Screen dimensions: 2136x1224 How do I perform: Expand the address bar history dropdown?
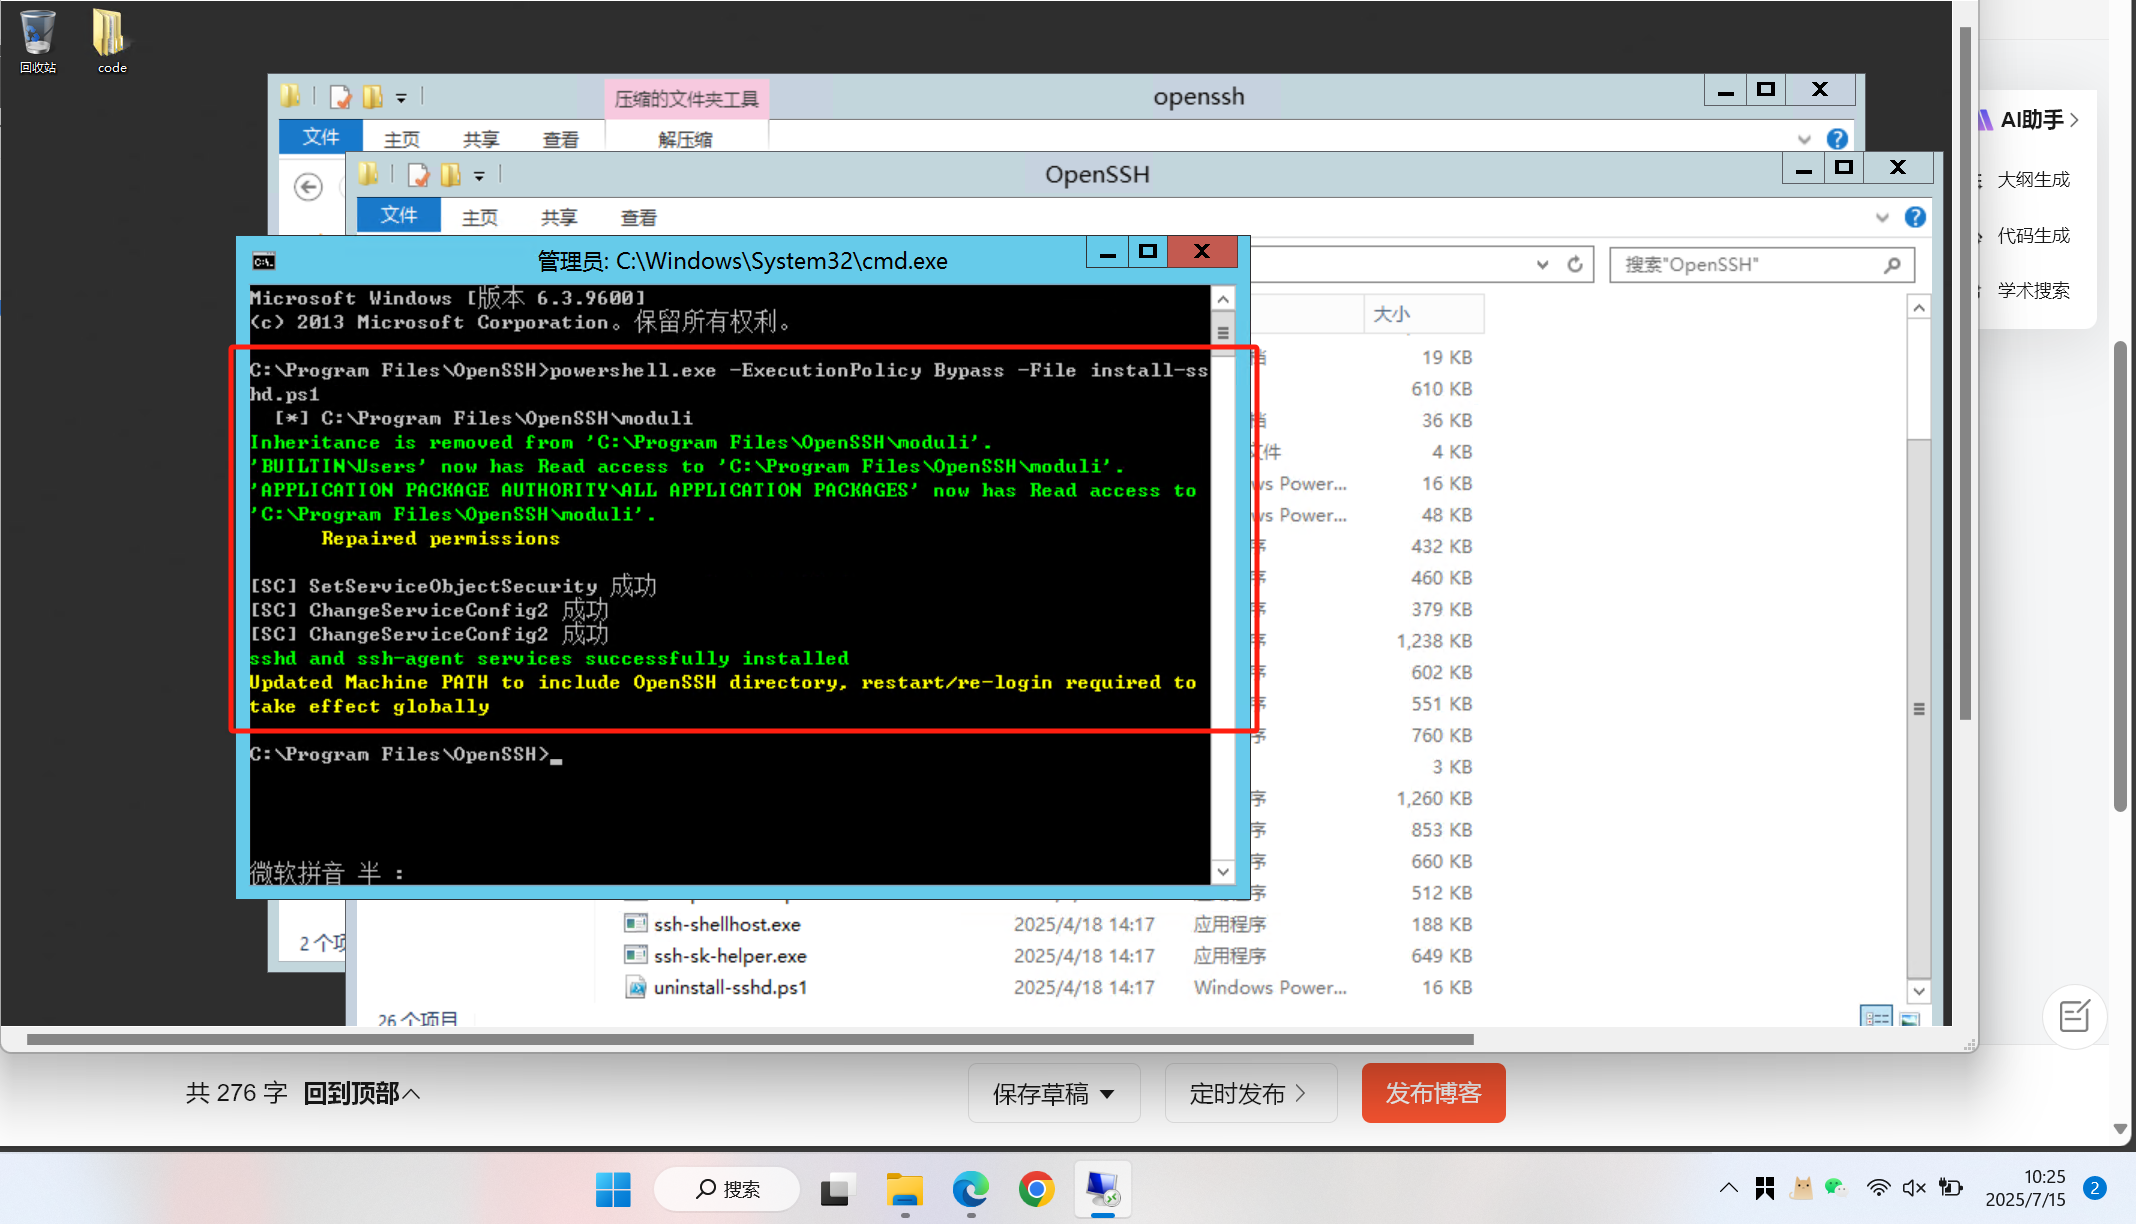(1541, 264)
